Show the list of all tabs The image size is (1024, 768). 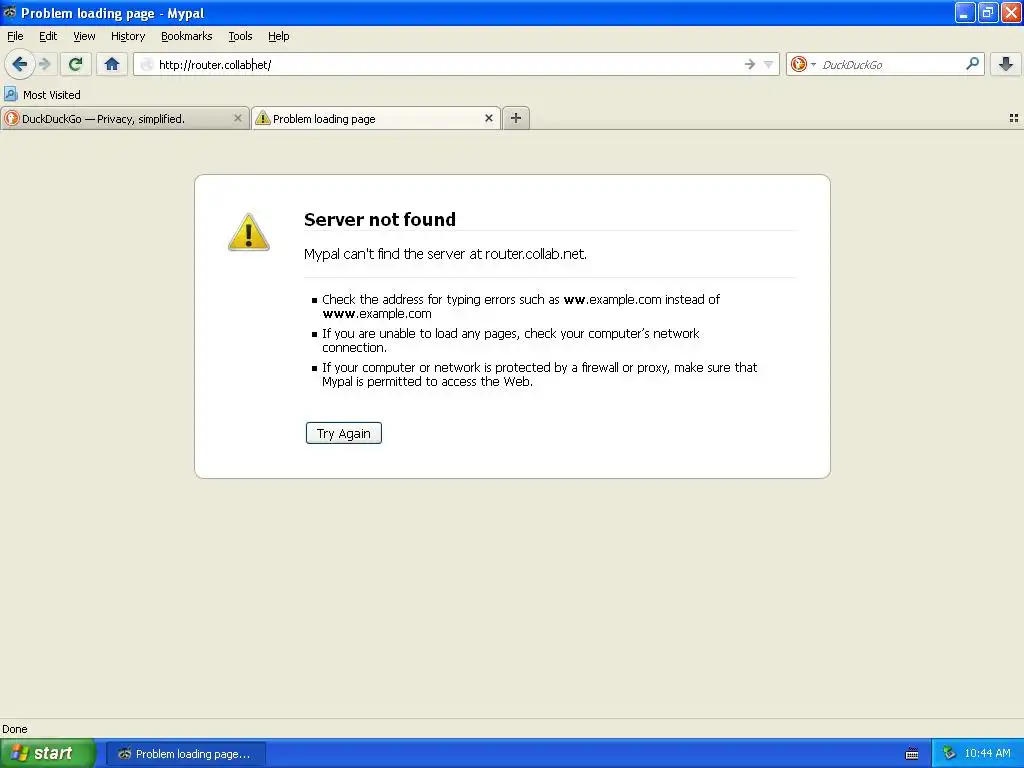1014,118
